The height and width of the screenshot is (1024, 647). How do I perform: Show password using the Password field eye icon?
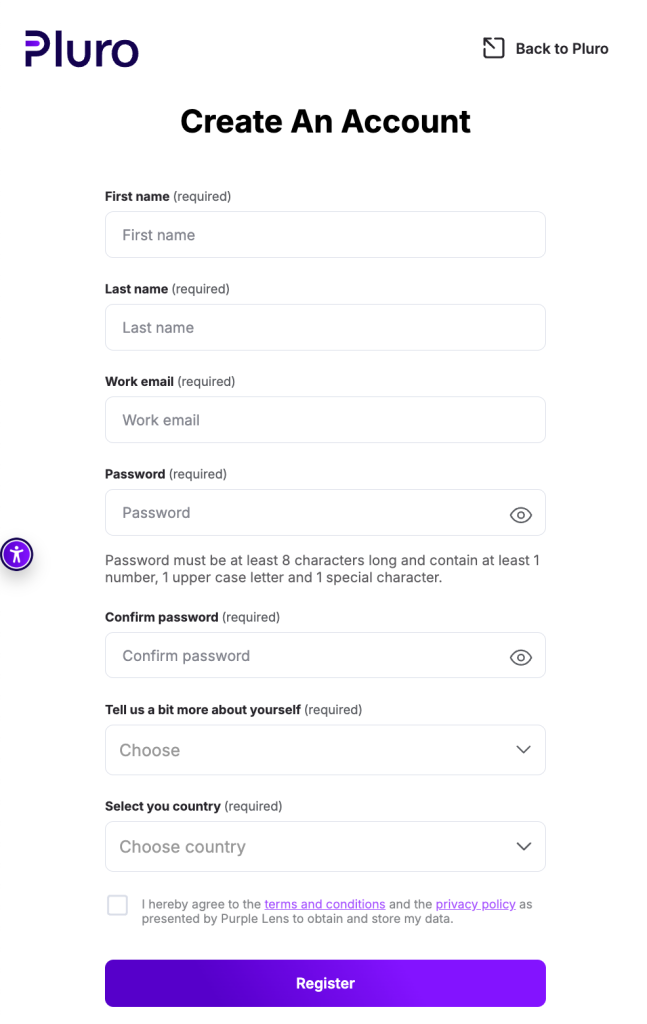click(x=521, y=515)
